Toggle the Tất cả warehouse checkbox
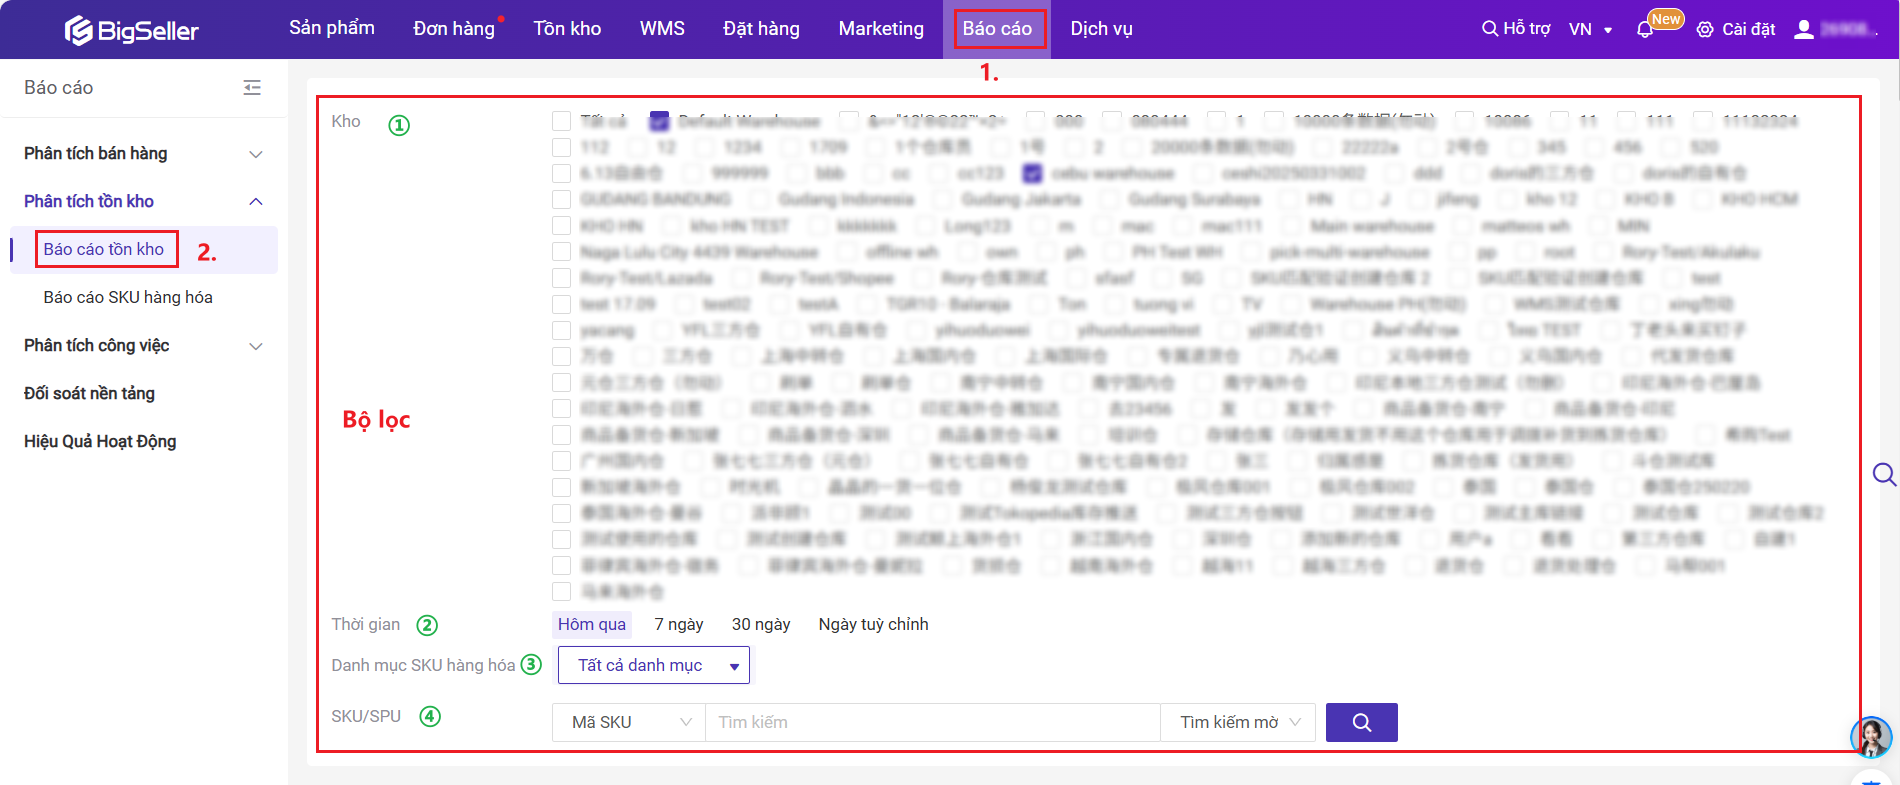 [562, 121]
